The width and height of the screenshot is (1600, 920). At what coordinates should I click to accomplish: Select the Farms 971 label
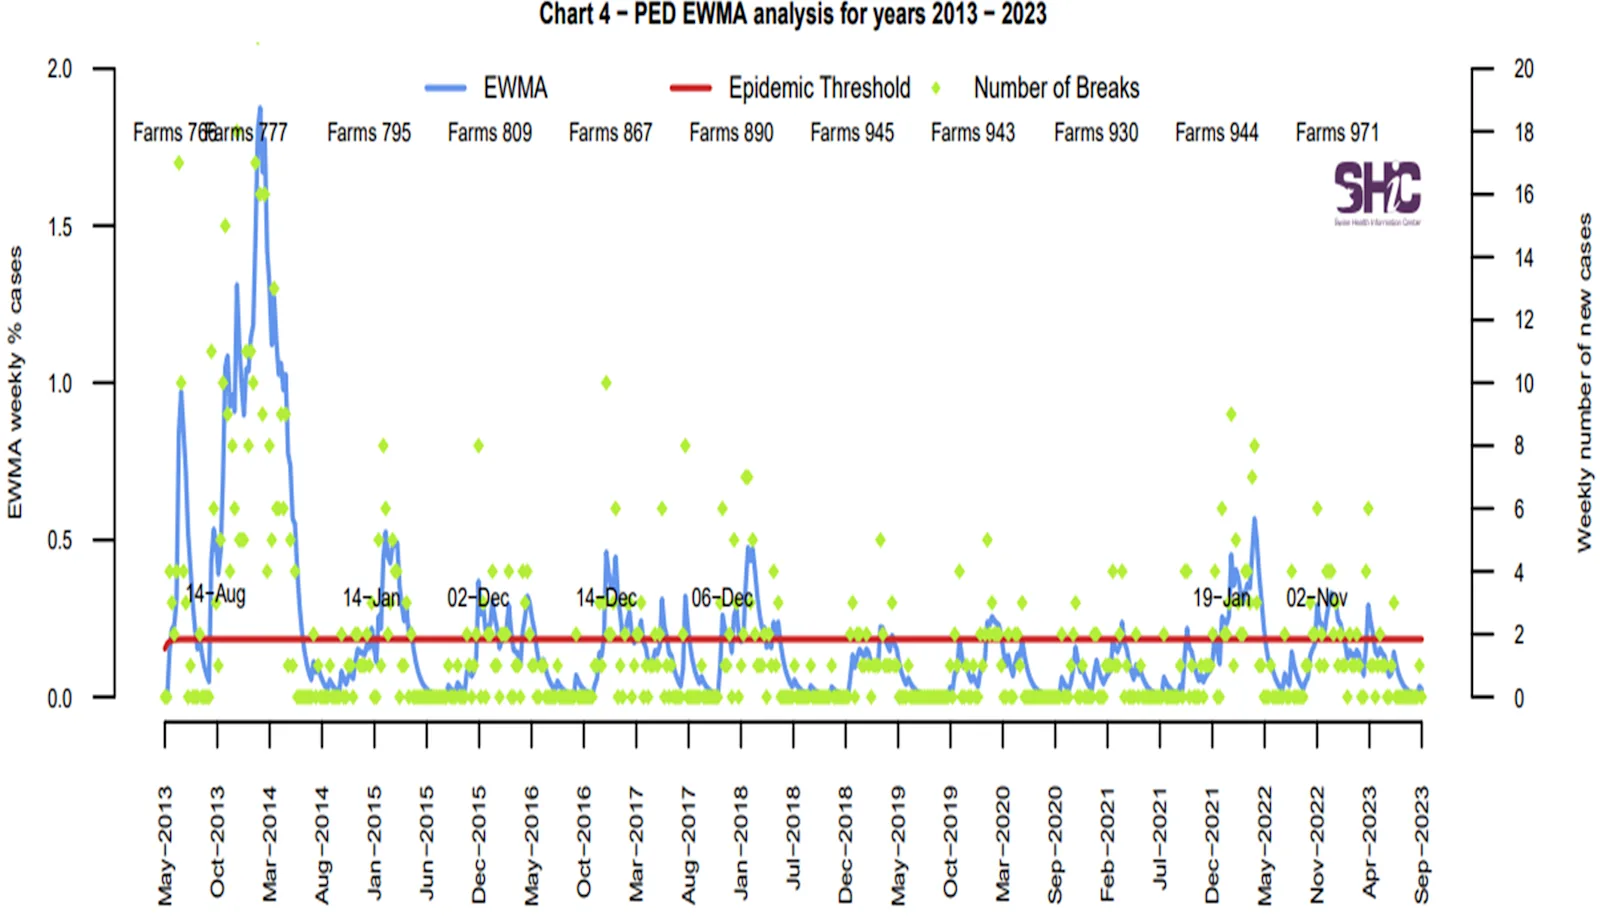click(1337, 132)
